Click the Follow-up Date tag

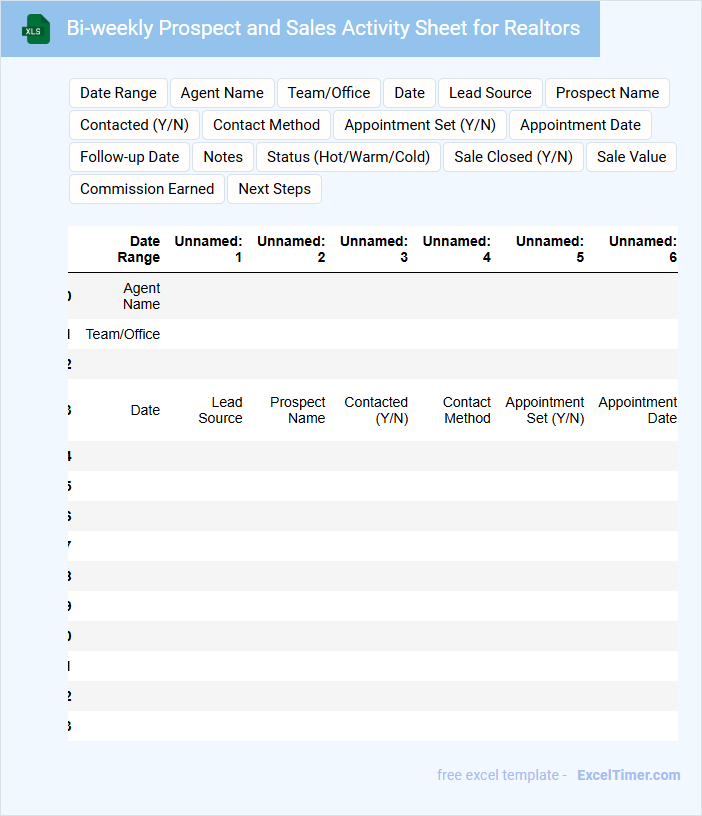tap(130, 157)
